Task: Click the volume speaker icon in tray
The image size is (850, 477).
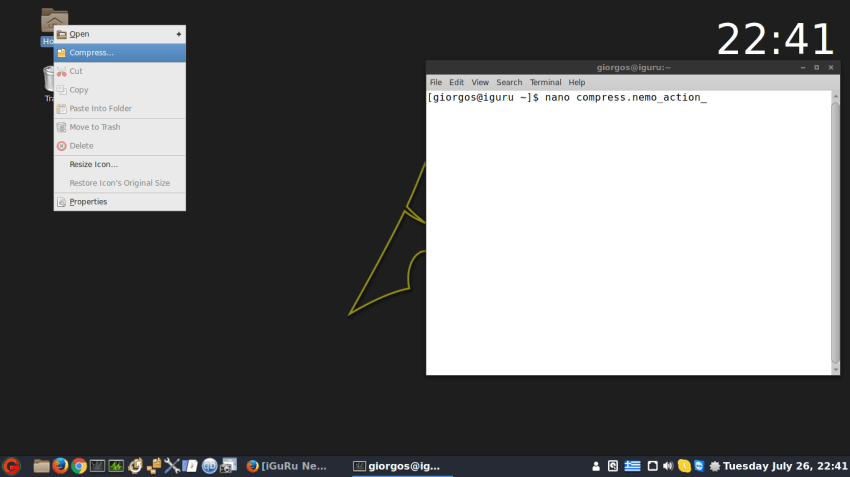Action: (668, 466)
